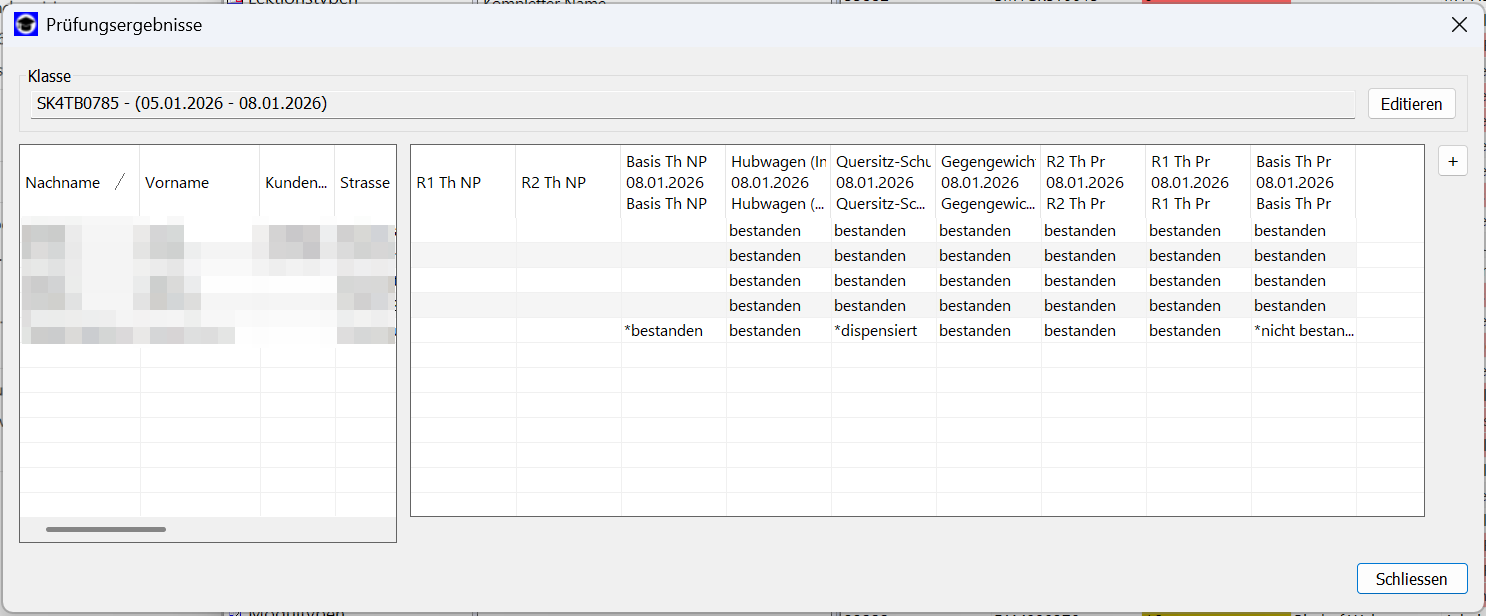This screenshot has height=616, width=1486.
Task: Click the Editieren button
Action: click(1411, 104)
